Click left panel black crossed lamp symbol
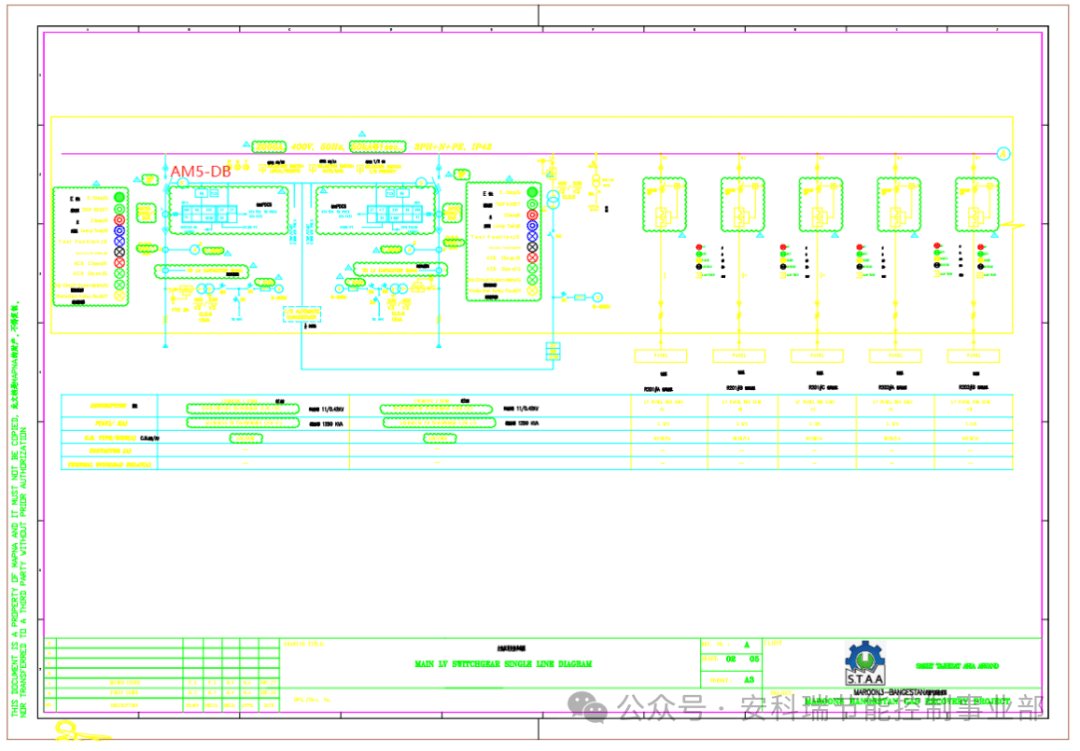This screenshot has height=751, width=1080. point(119,252)
